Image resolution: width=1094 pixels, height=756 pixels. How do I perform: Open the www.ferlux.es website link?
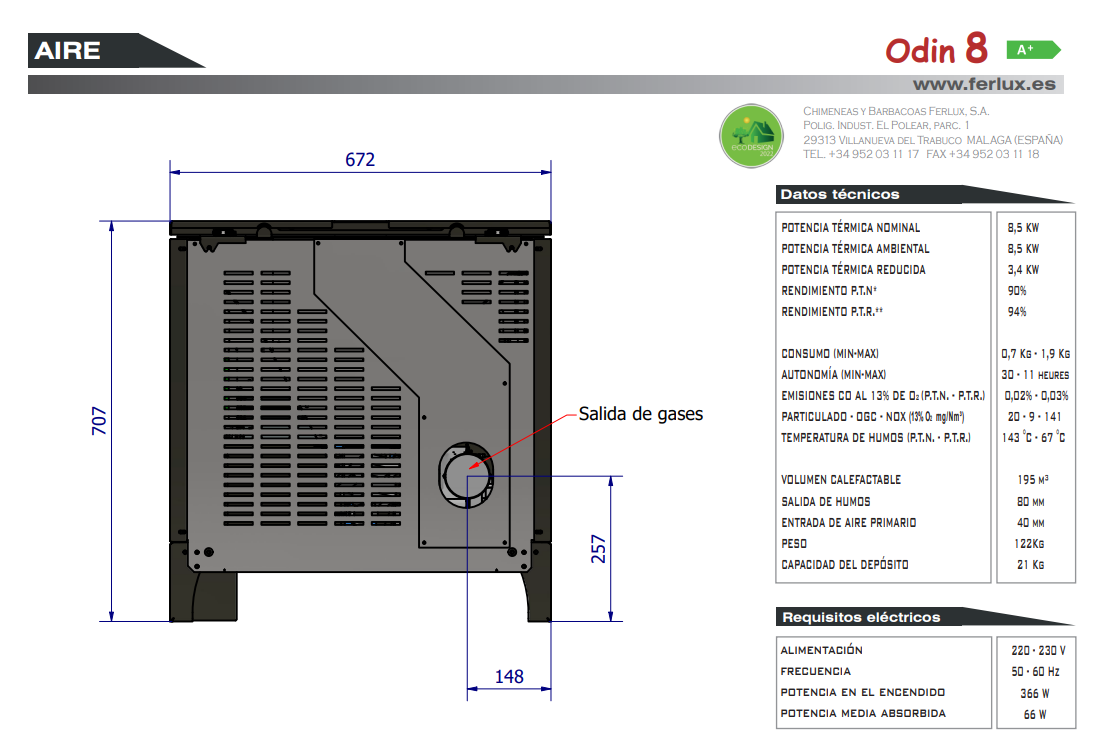click(x=984, y=84)
